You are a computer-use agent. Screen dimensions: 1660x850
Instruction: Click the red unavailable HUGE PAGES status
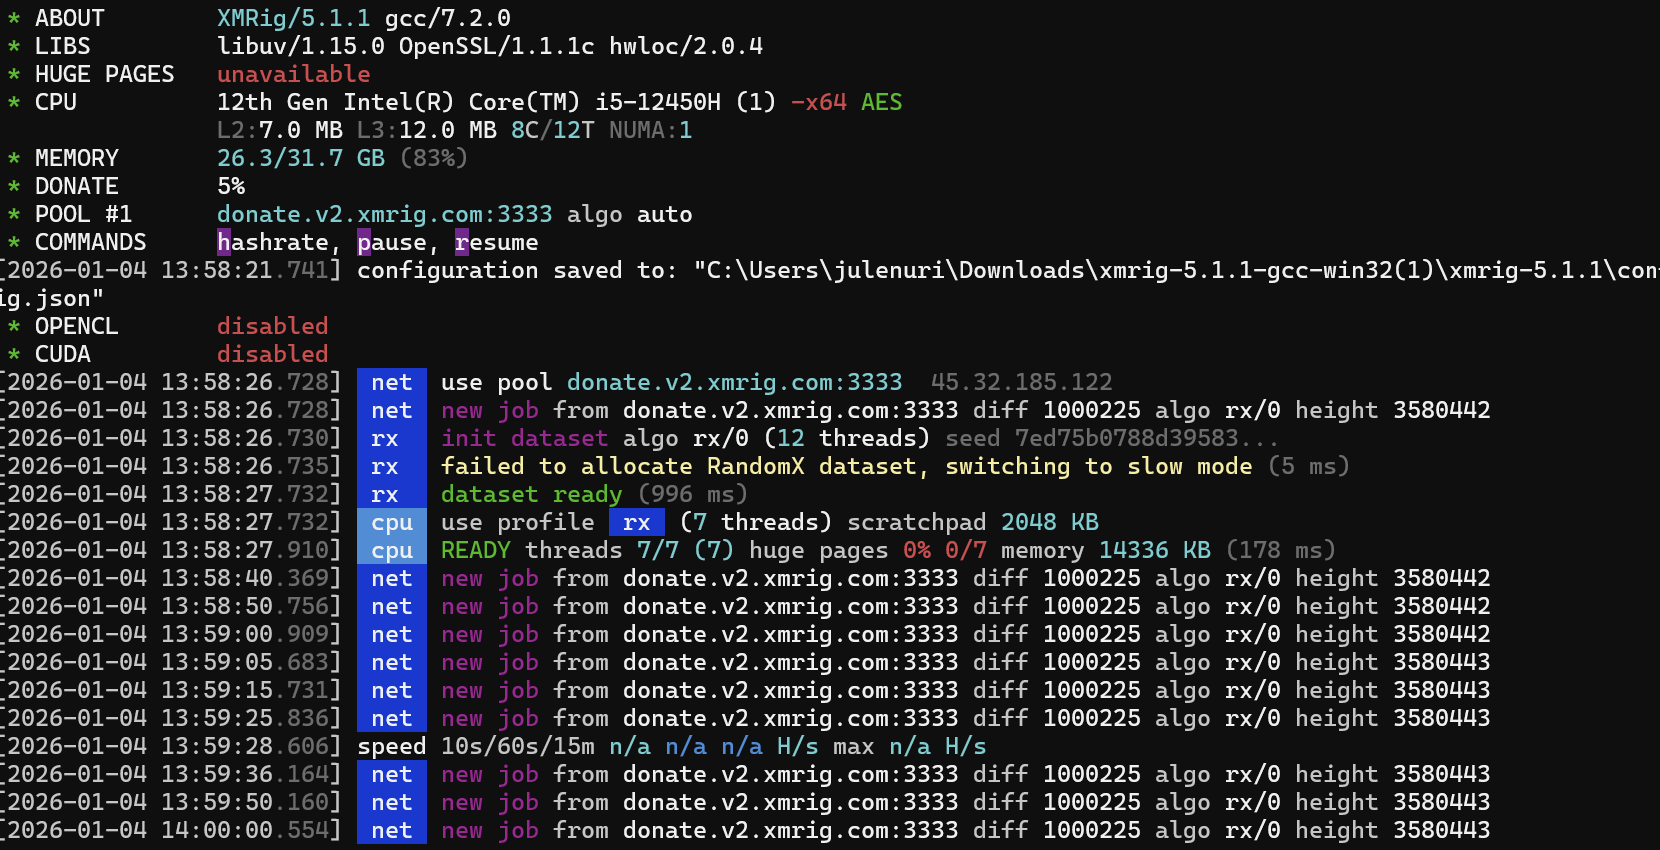point(293,75)
